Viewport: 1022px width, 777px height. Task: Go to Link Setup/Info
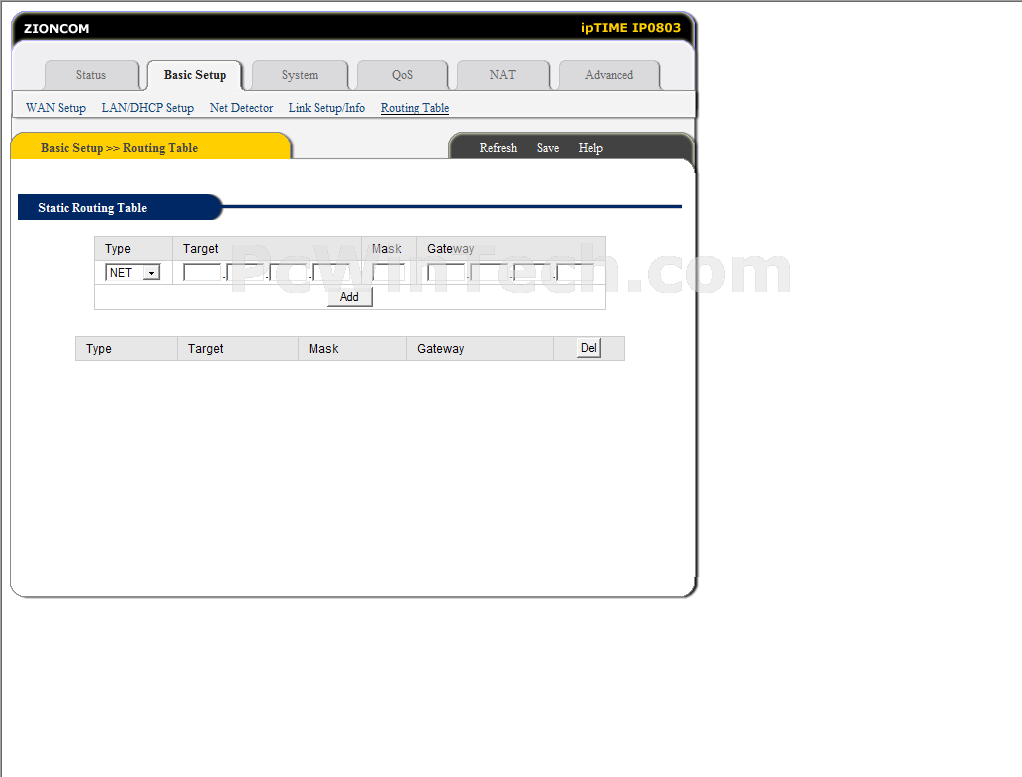coord(326,108)
